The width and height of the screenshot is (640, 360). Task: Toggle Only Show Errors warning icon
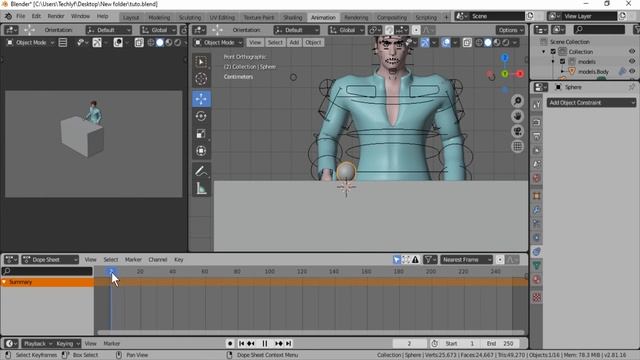pyautogui.click(x=415, y=260)
